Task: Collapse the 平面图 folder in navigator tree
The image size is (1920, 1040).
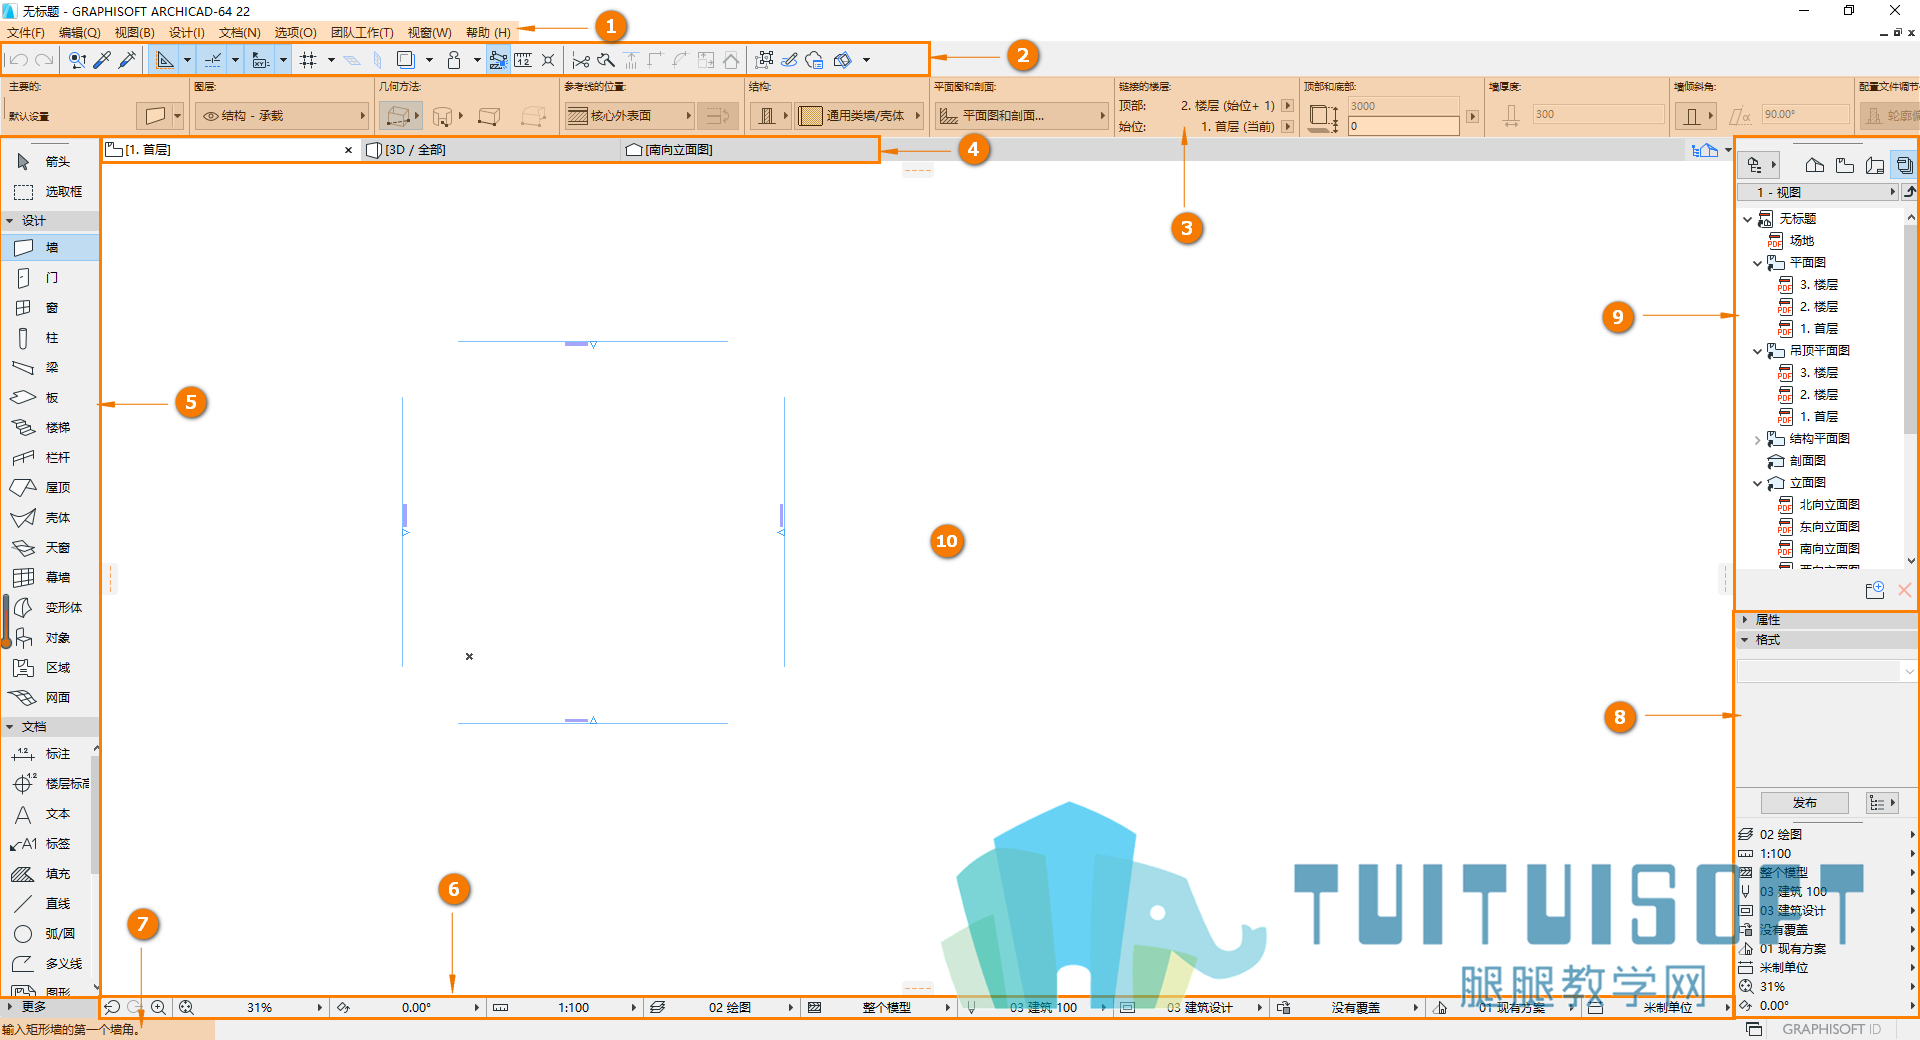Action: [x=1757, y=263]
